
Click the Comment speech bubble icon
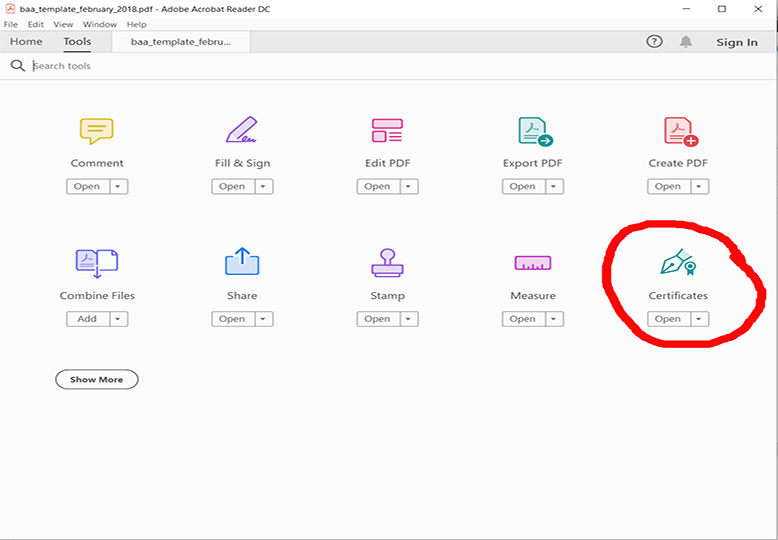(x=97, y=131)
